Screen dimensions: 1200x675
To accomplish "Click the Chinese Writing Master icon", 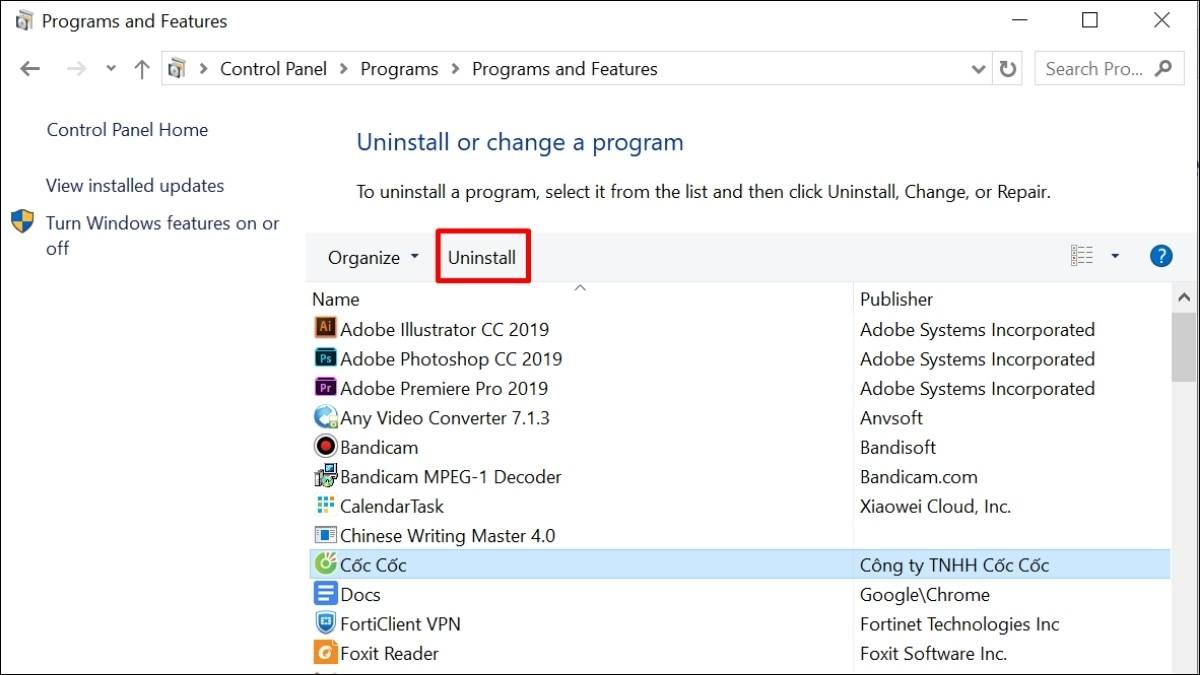I will (x=325, y=535).
